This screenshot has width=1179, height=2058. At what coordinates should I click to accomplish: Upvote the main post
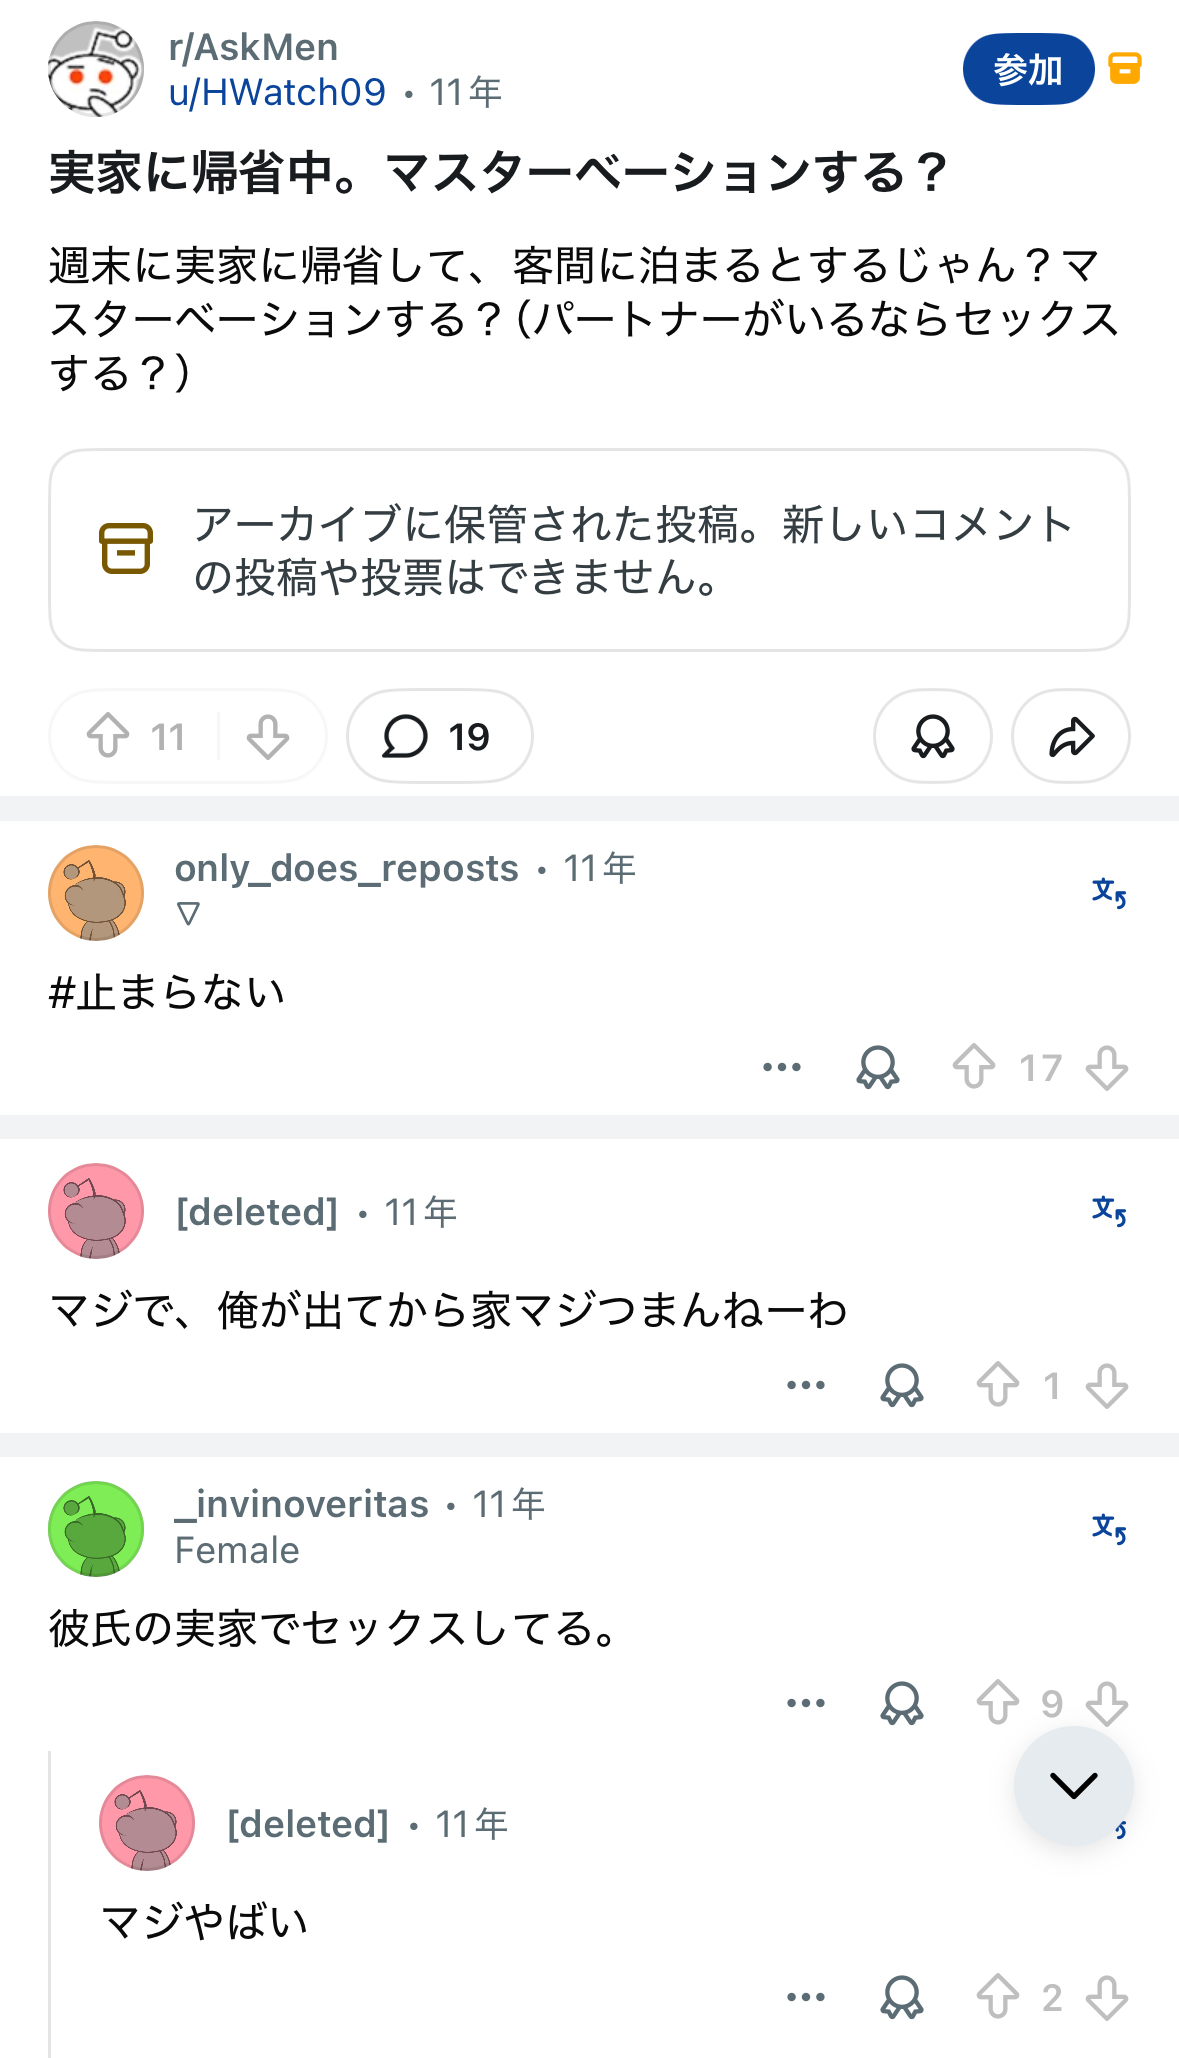tap(108, 736)
